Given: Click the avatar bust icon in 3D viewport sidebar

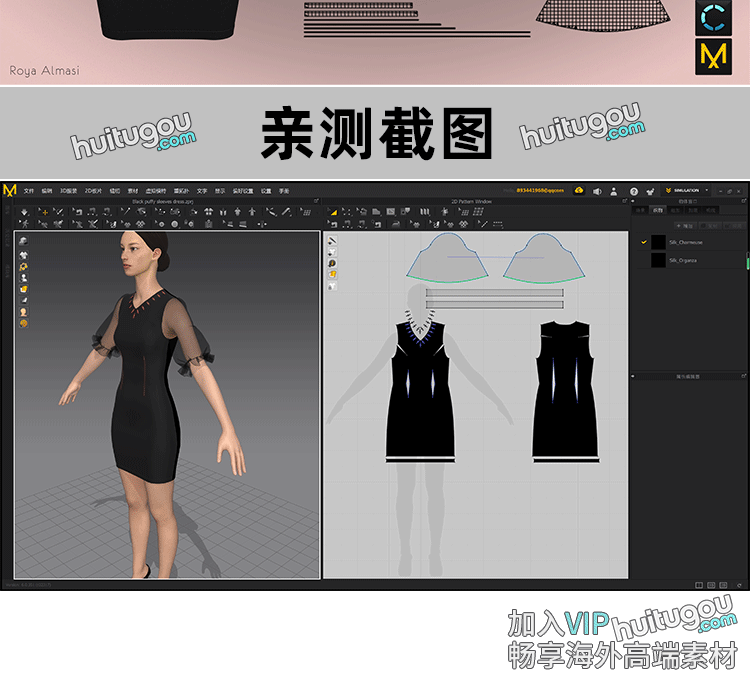Looking at the screenshot, I should 23,277.
